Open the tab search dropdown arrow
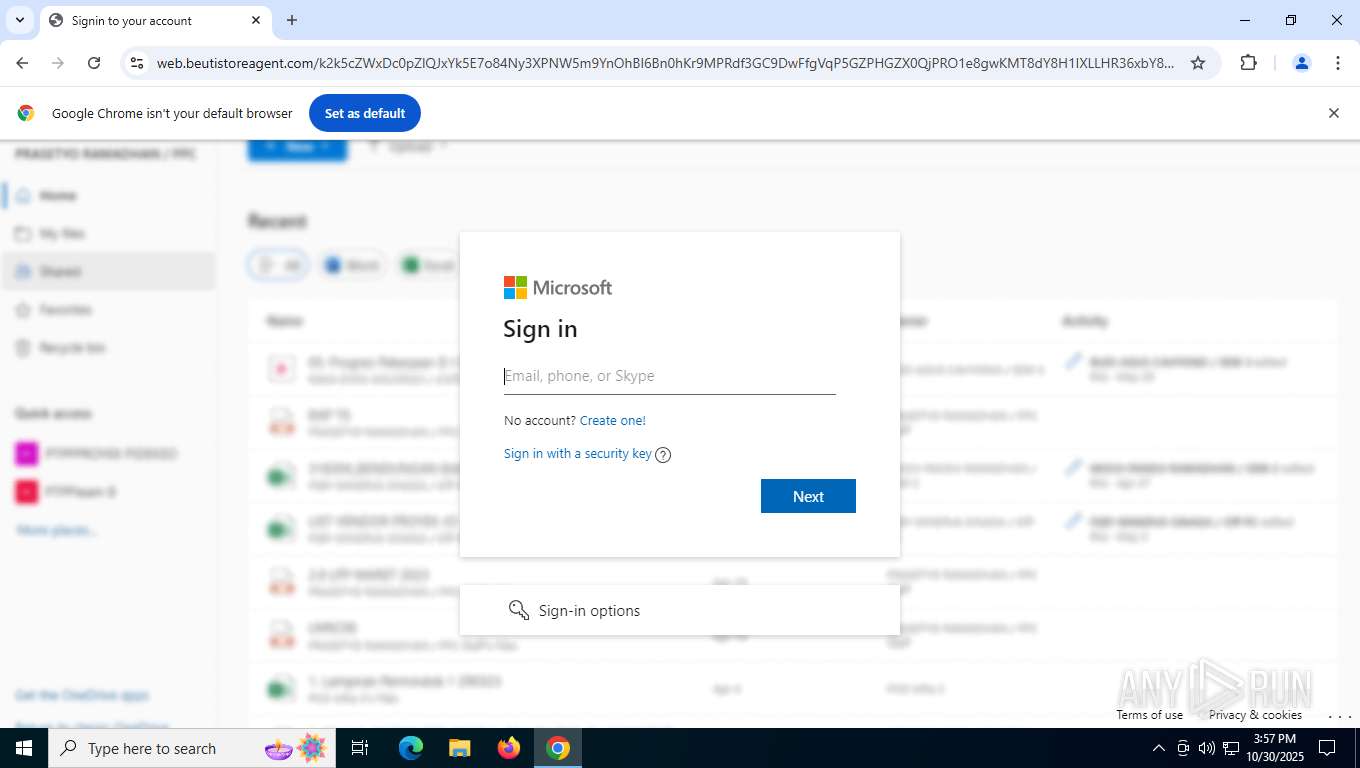 pyautogui.click(x=19, y=20)
